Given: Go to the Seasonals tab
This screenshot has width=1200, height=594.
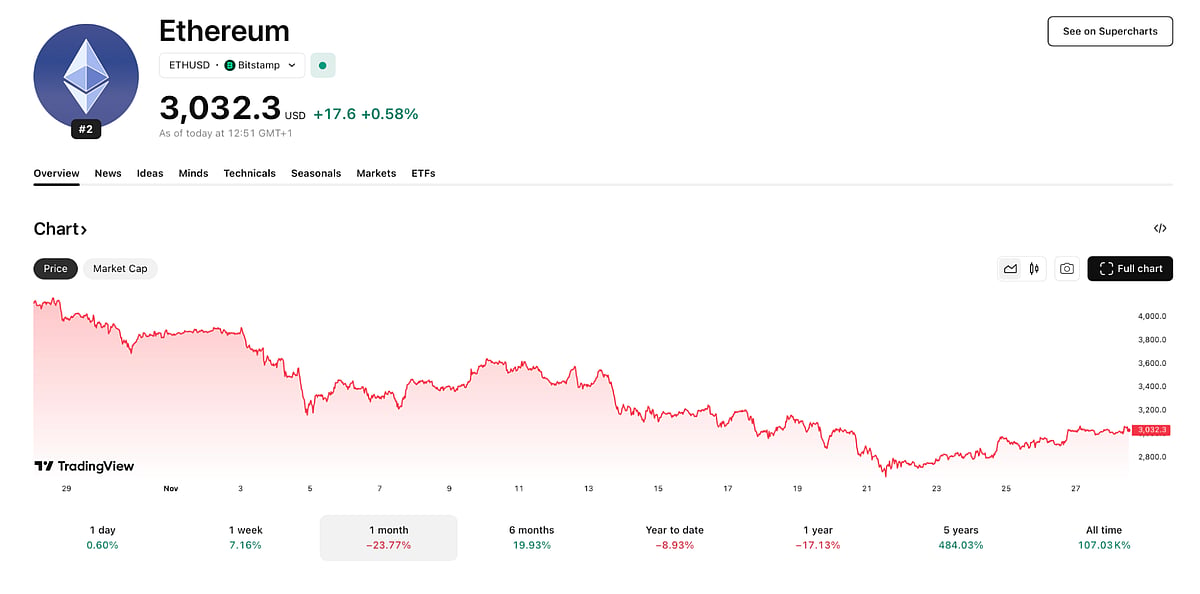Looking at the screenshot, I should click(x=316, y=173).
